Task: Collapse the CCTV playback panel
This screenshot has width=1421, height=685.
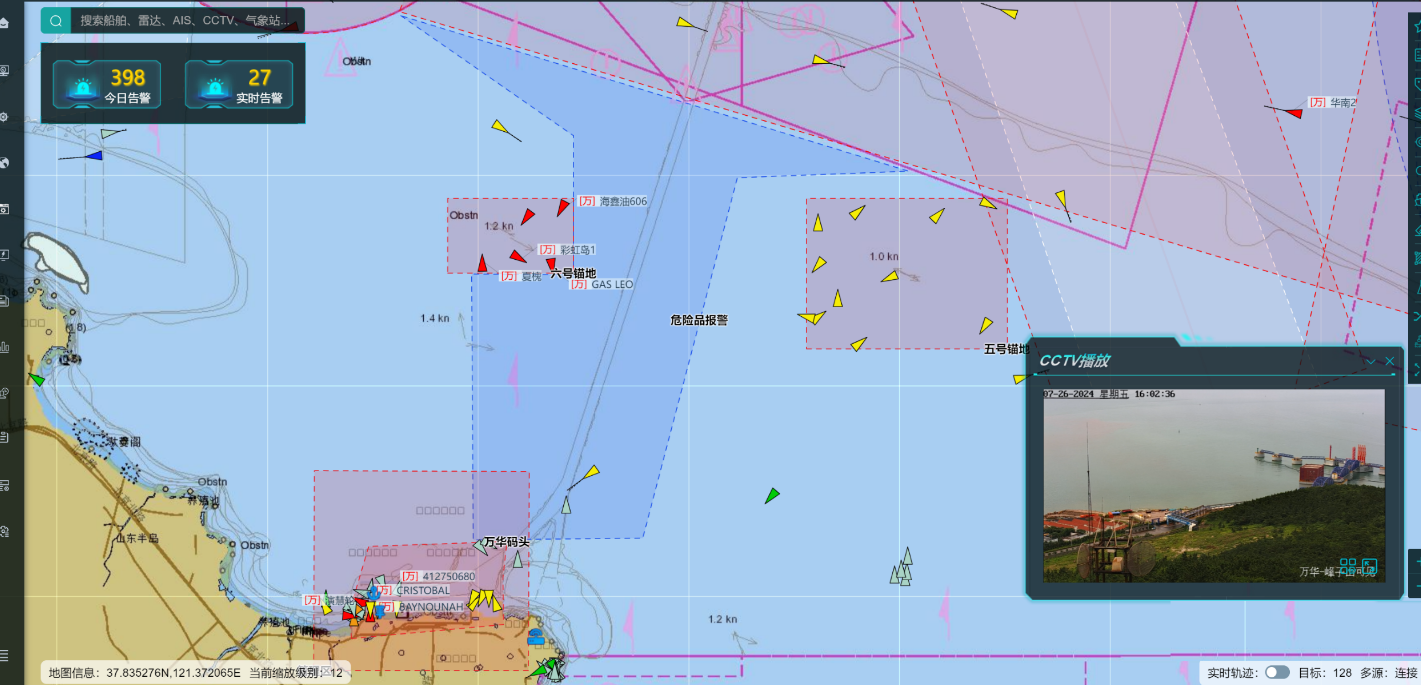Action: 1372,361
